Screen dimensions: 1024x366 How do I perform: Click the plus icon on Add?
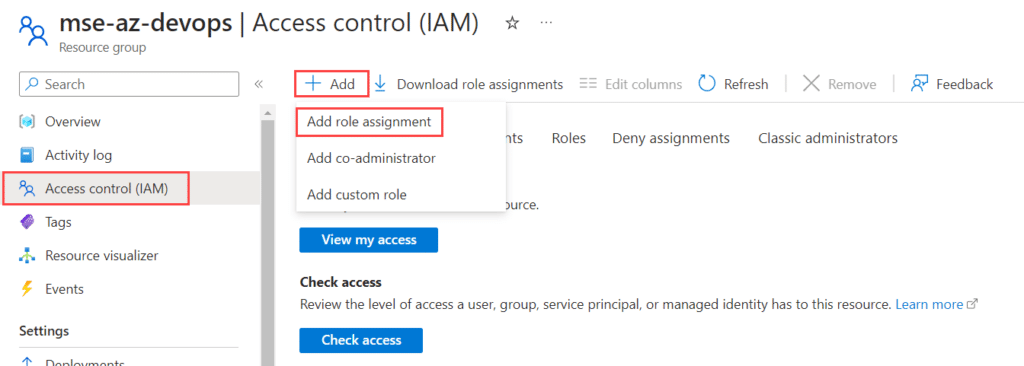pos(313,84)
